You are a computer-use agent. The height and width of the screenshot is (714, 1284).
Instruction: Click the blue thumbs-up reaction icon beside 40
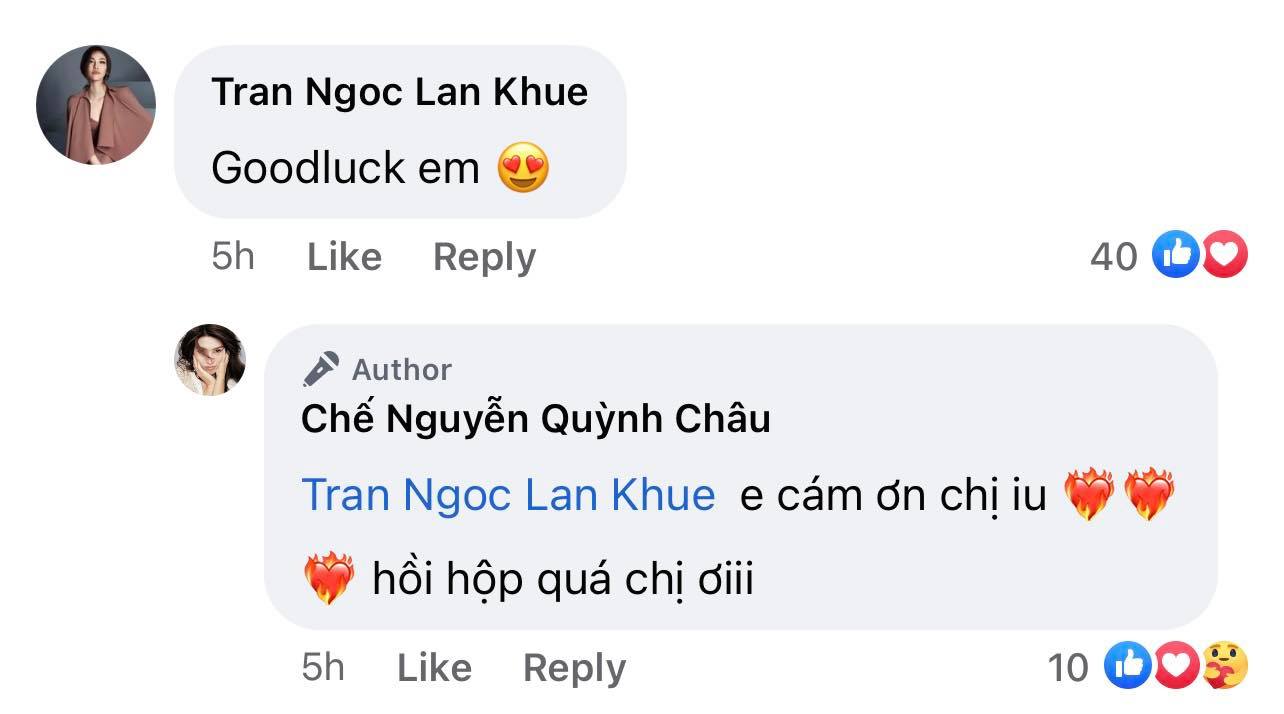1175,255
